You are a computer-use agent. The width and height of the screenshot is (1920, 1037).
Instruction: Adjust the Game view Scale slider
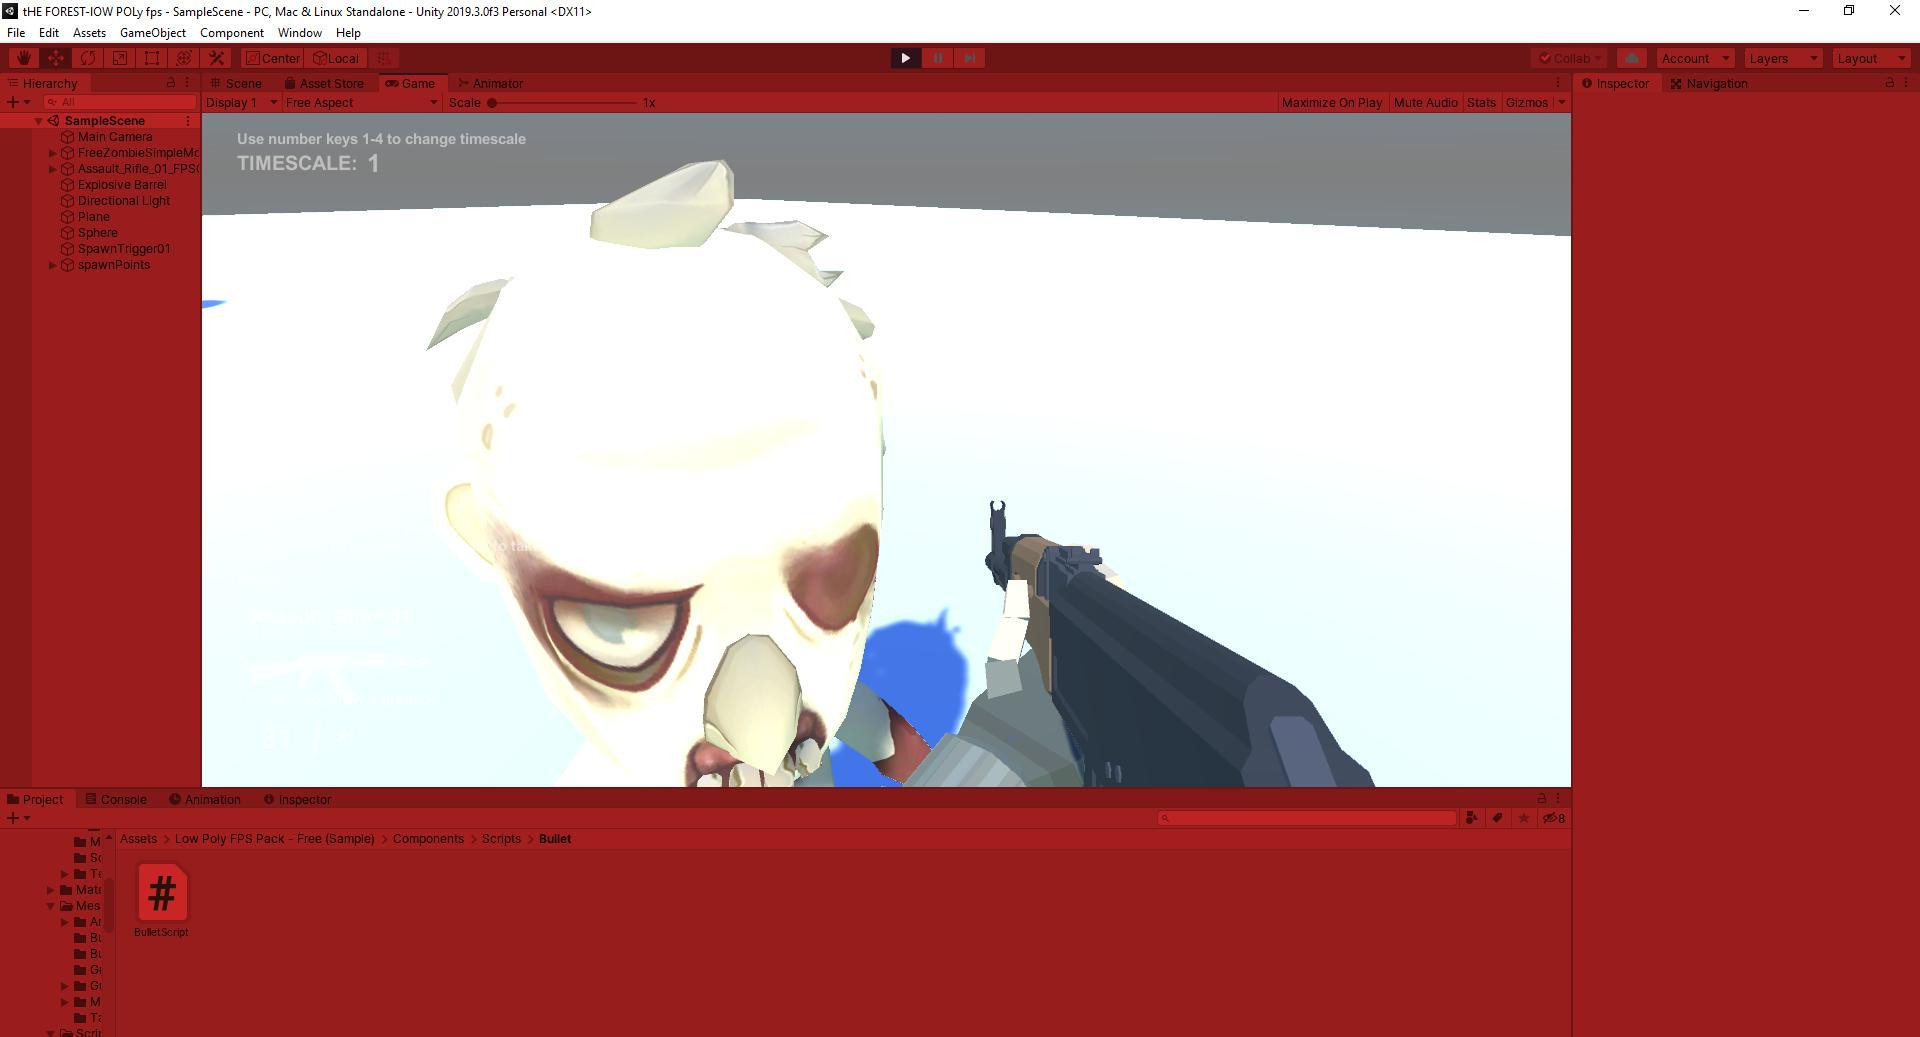(564, 103)
